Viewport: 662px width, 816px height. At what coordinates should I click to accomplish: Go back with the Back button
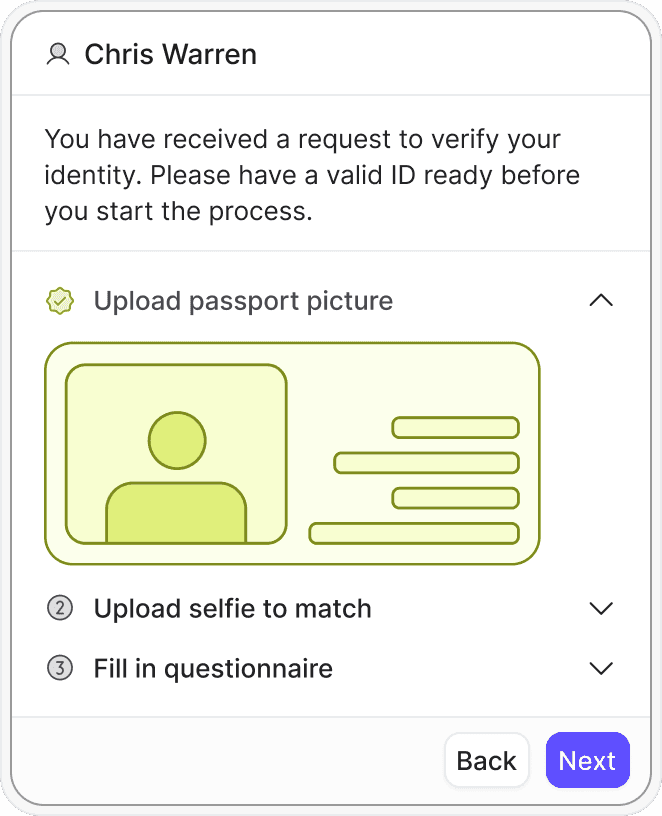click(487, 760)
